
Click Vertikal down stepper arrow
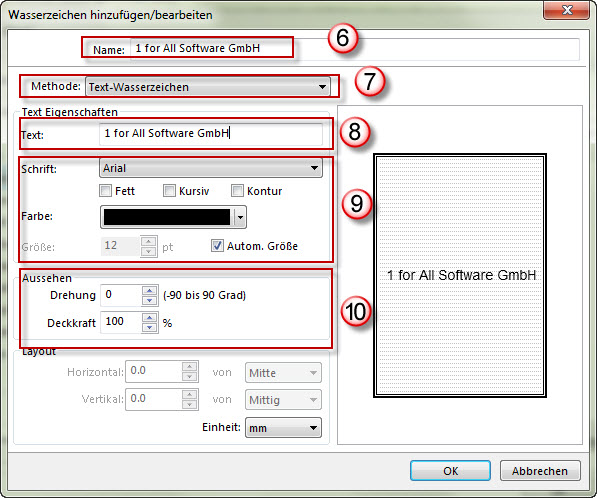click(190, 405)
